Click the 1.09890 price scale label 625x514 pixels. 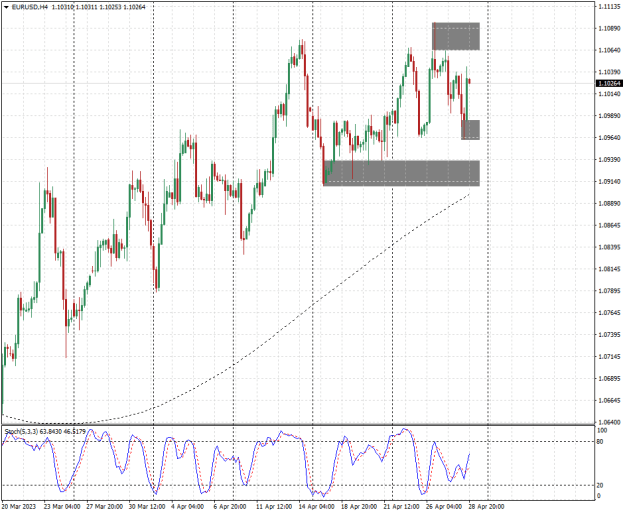609,116
